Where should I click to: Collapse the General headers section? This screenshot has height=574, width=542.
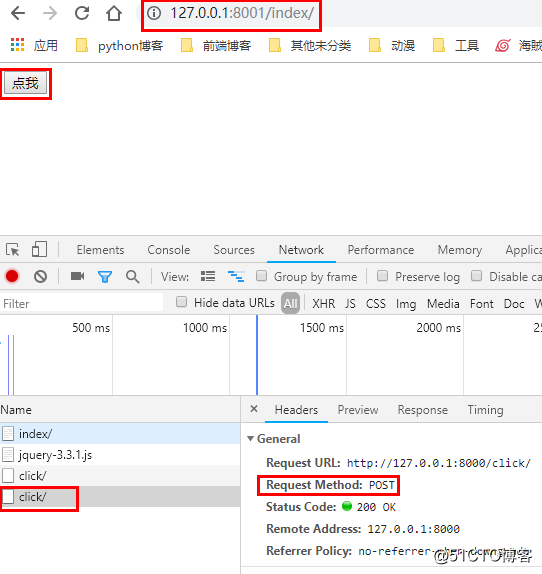coord(251,438)
